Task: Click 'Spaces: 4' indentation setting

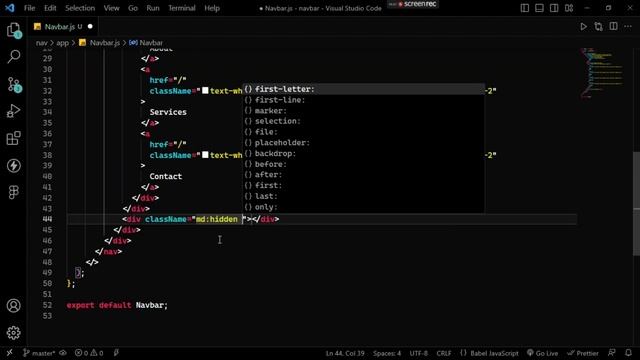Action: pyautogui.click(x=387, y=353)
